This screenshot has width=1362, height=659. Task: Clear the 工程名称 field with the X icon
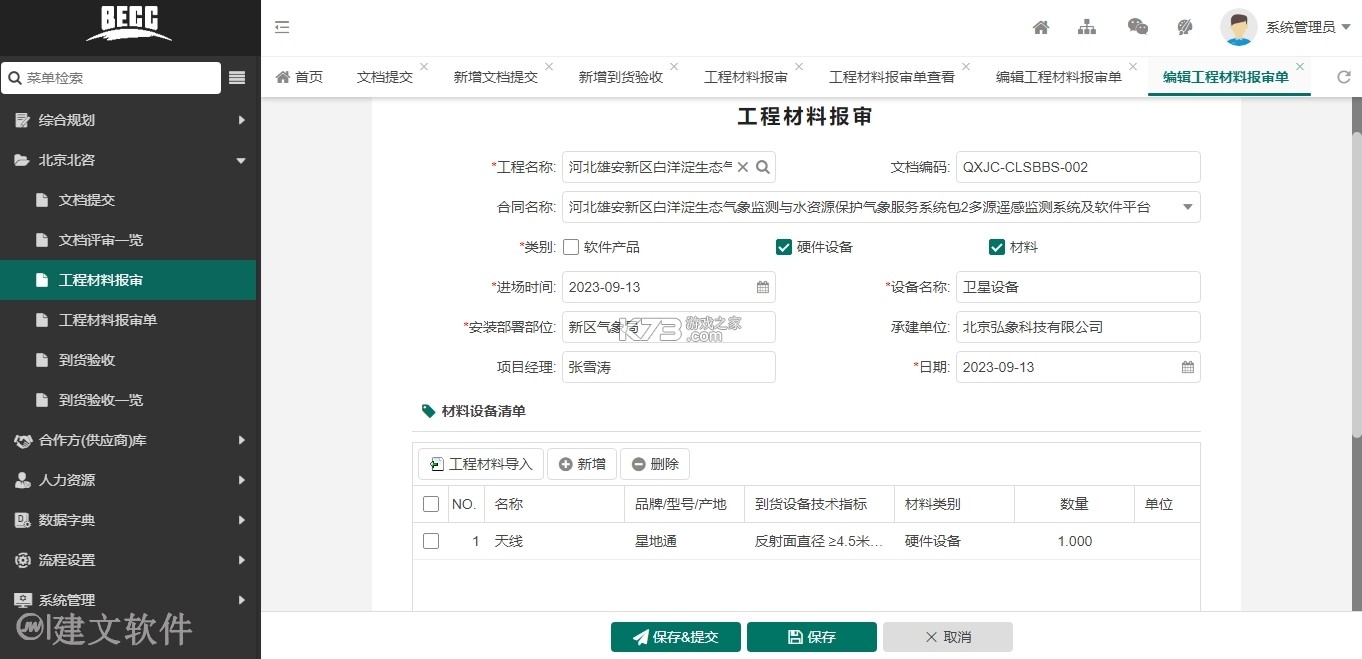click(743, 167)
